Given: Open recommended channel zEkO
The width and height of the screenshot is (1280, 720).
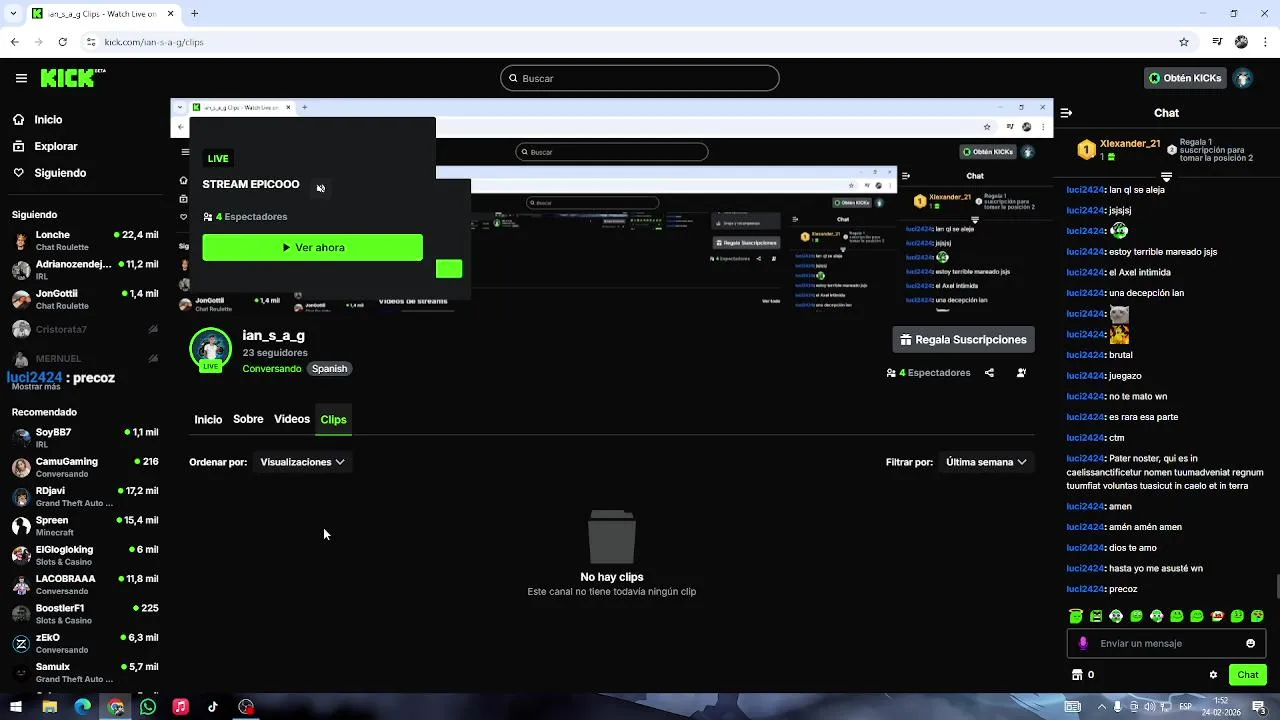Looking at the screenshot, I should (85, 643).
